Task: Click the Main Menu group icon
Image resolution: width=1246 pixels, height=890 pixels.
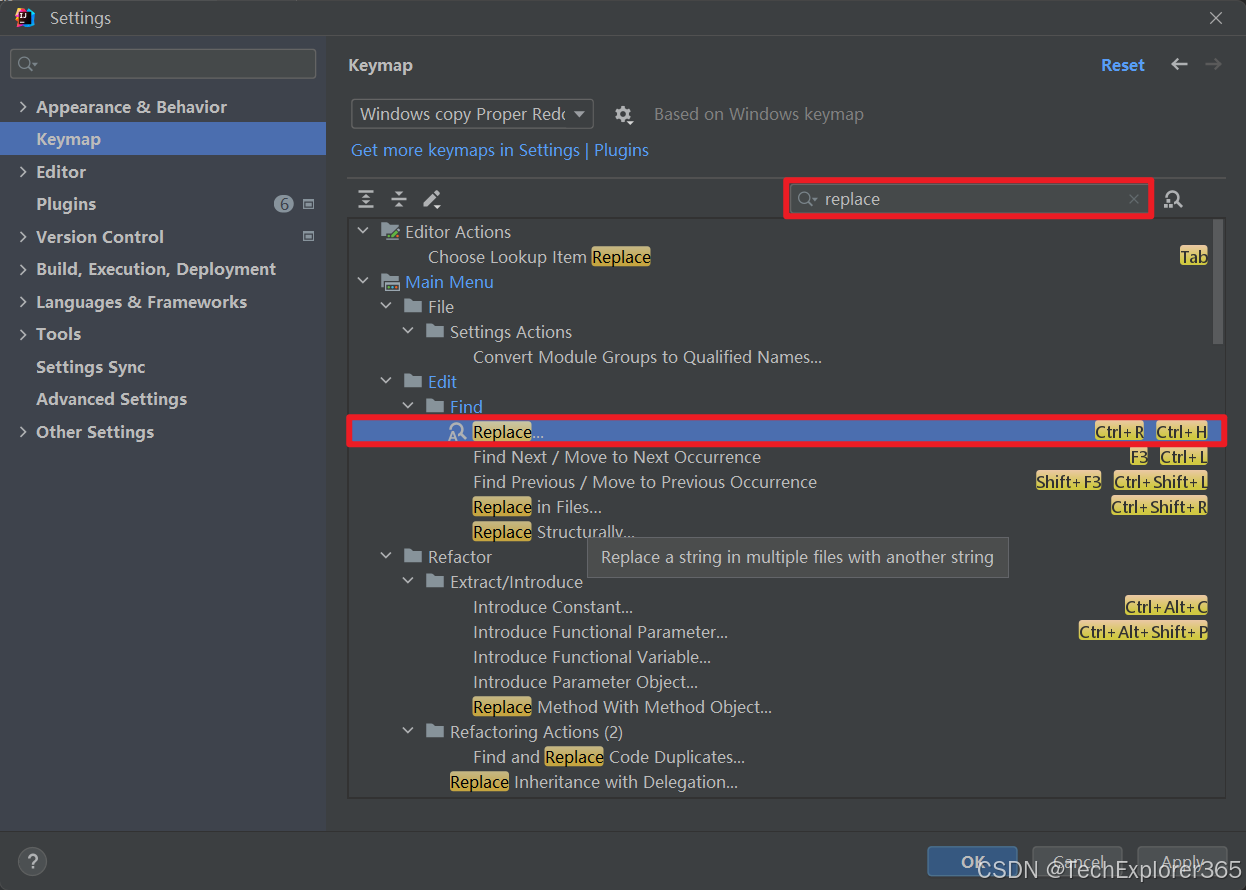Action: click(x=390, y=282)
